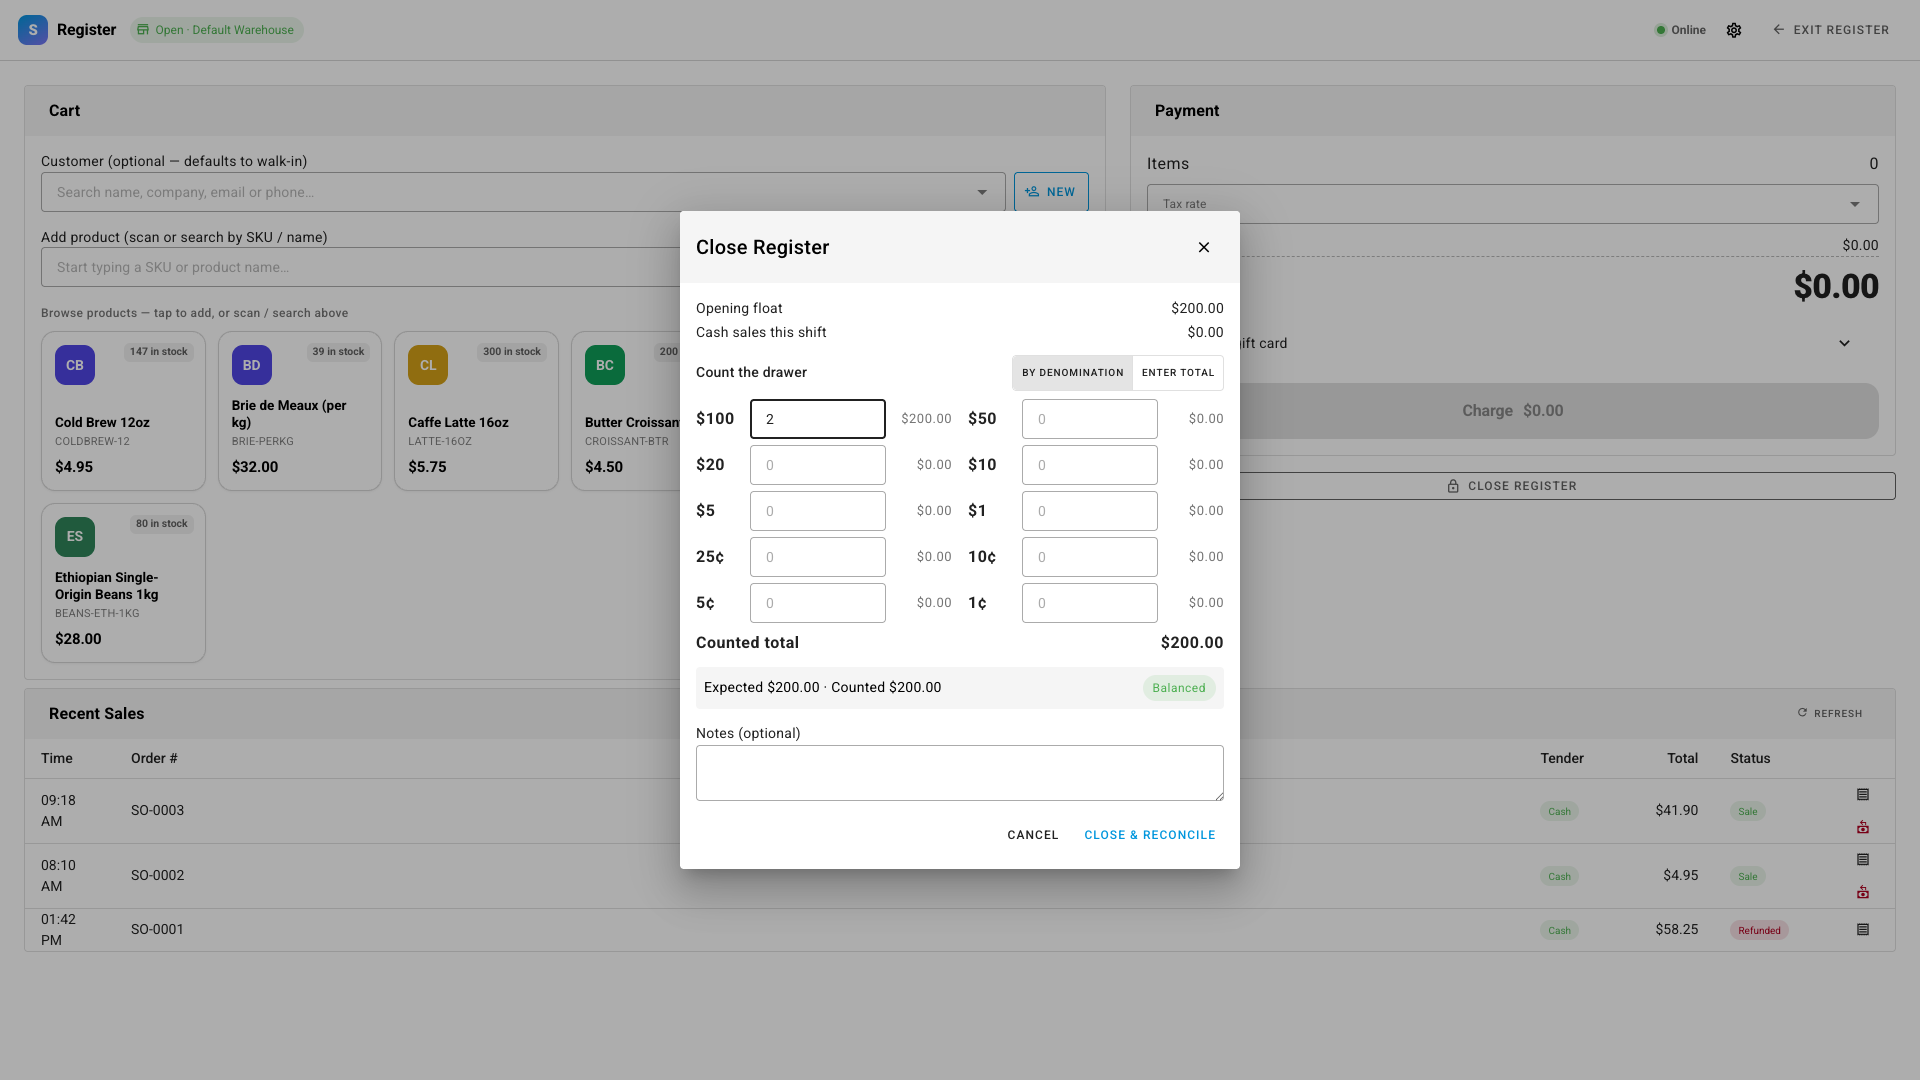Click the Close Register button in Payment panel
The image size is (1920, 1080).
tap(1512, 486)
